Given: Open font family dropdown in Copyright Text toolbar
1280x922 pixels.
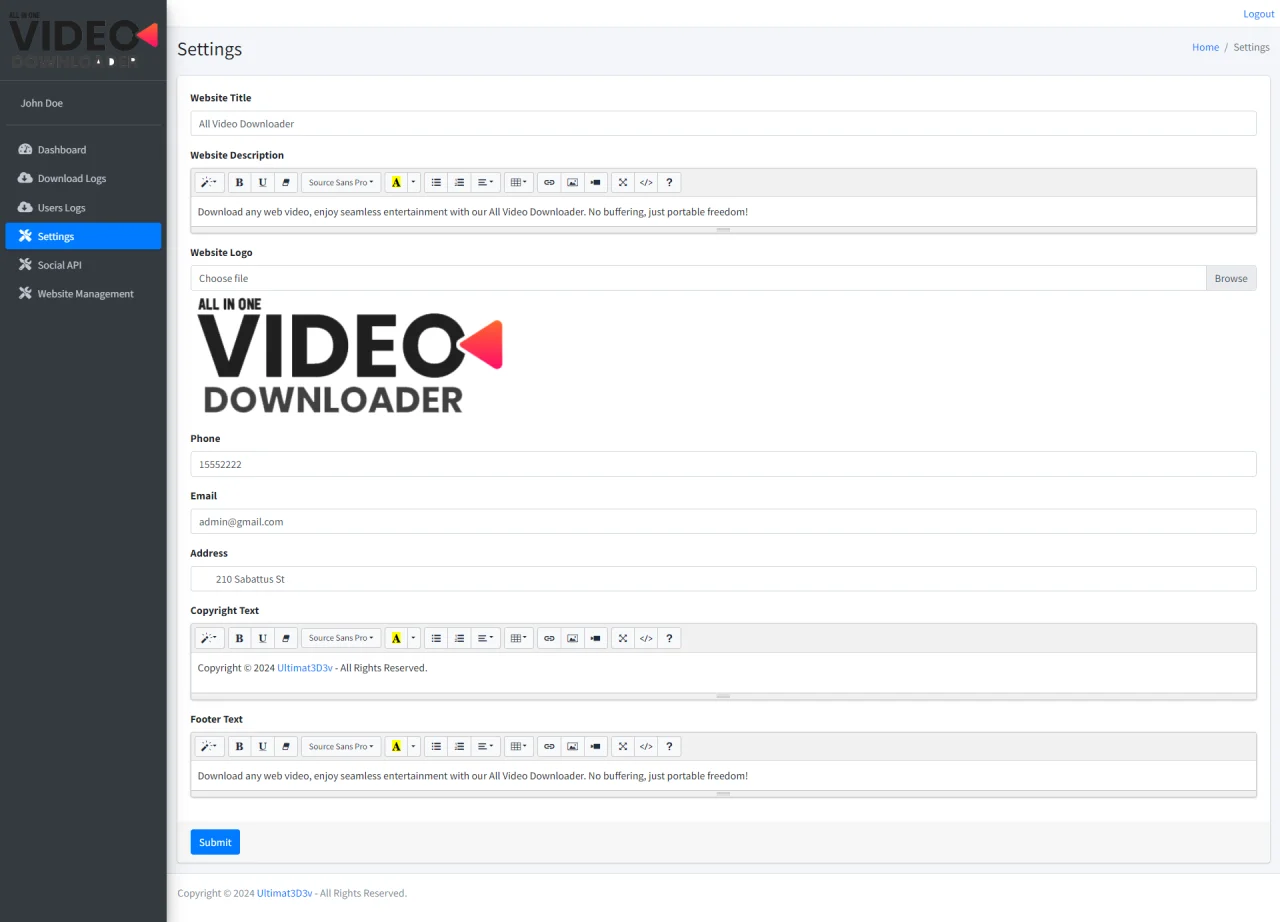Looking at the screenshot, I should 341,638.
